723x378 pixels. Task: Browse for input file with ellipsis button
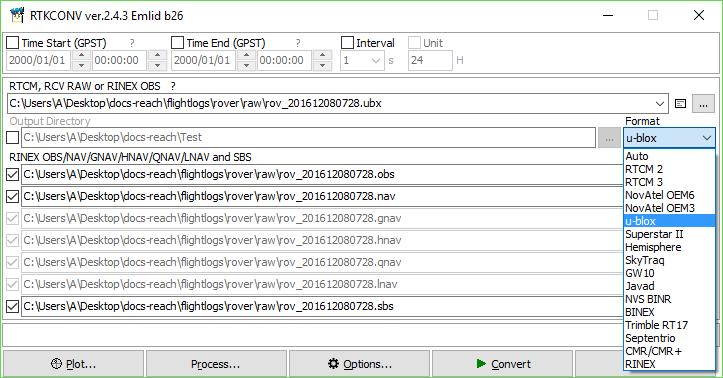(x=703, y=104)
